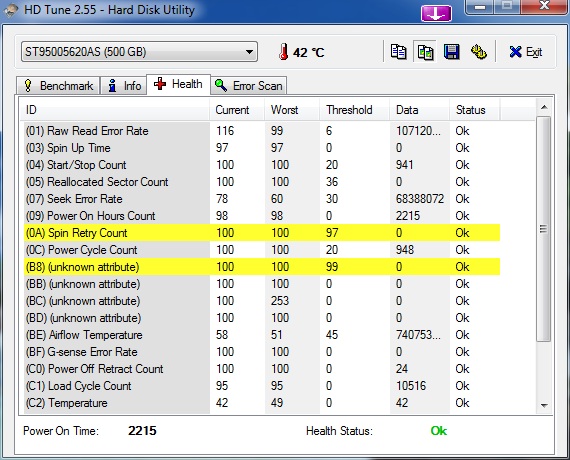Click the purple download arrow button
The height and width of the screenshot is (460, 570).
pos(436,13)
